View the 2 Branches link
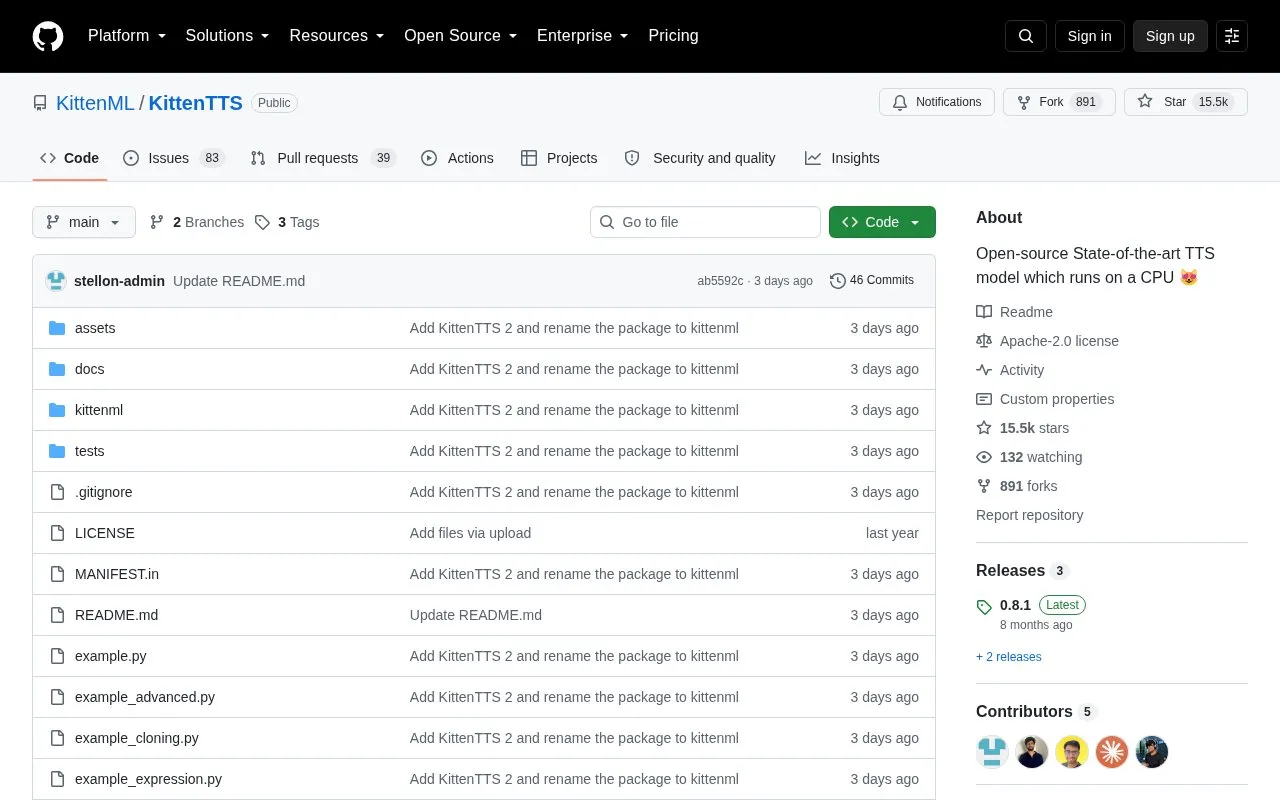Image resolution: width=1280 pixels, height=800 pixels. click(197, 222)
